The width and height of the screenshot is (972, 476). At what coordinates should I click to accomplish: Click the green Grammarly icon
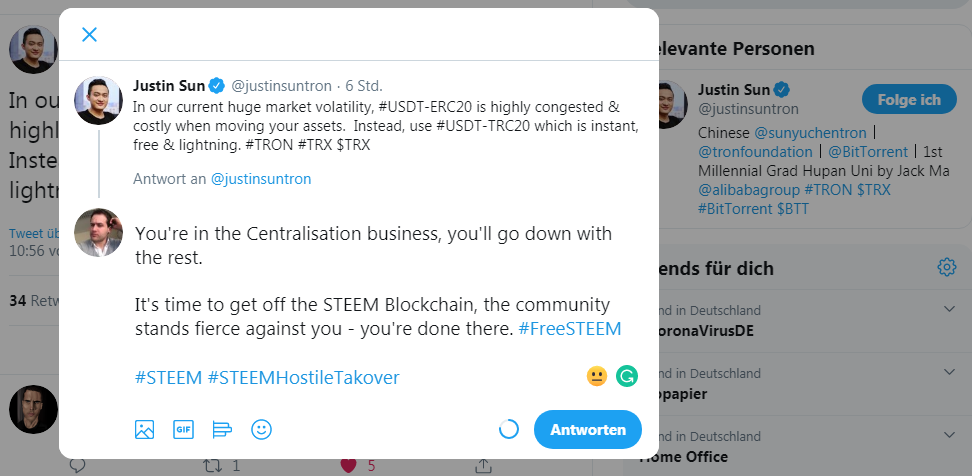pyautogui.click(x=627, y=376)
